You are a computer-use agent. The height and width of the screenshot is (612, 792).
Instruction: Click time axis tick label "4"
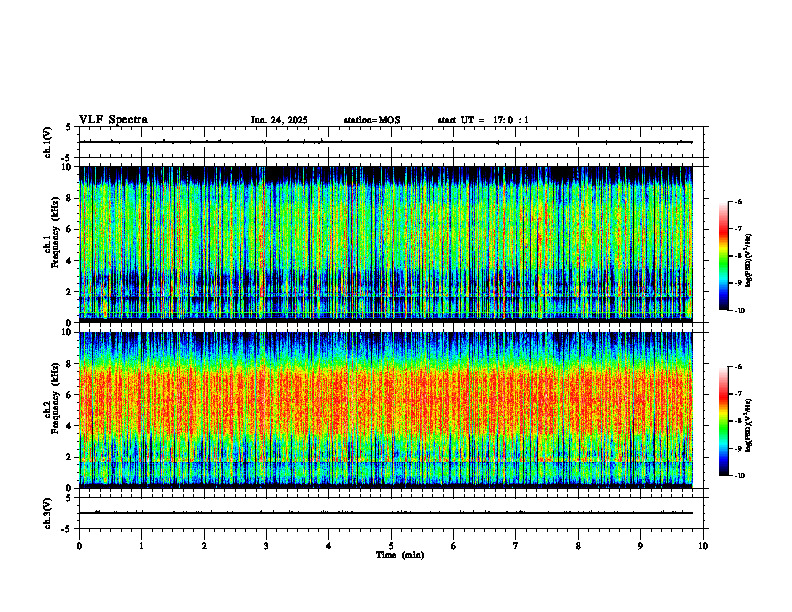328,546
